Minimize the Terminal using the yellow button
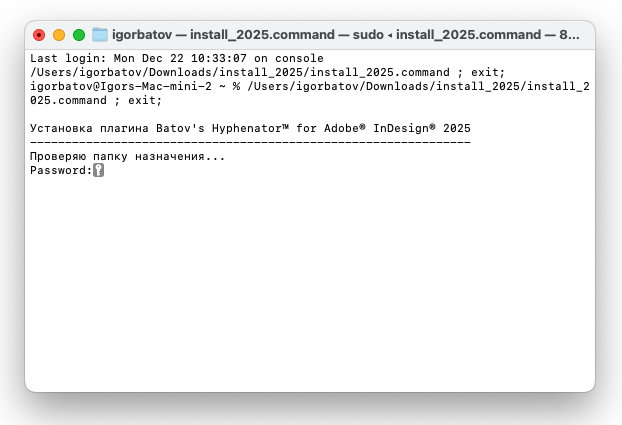Screen dimensions: 622x425 pyautogui.click(x=59, y=35)
